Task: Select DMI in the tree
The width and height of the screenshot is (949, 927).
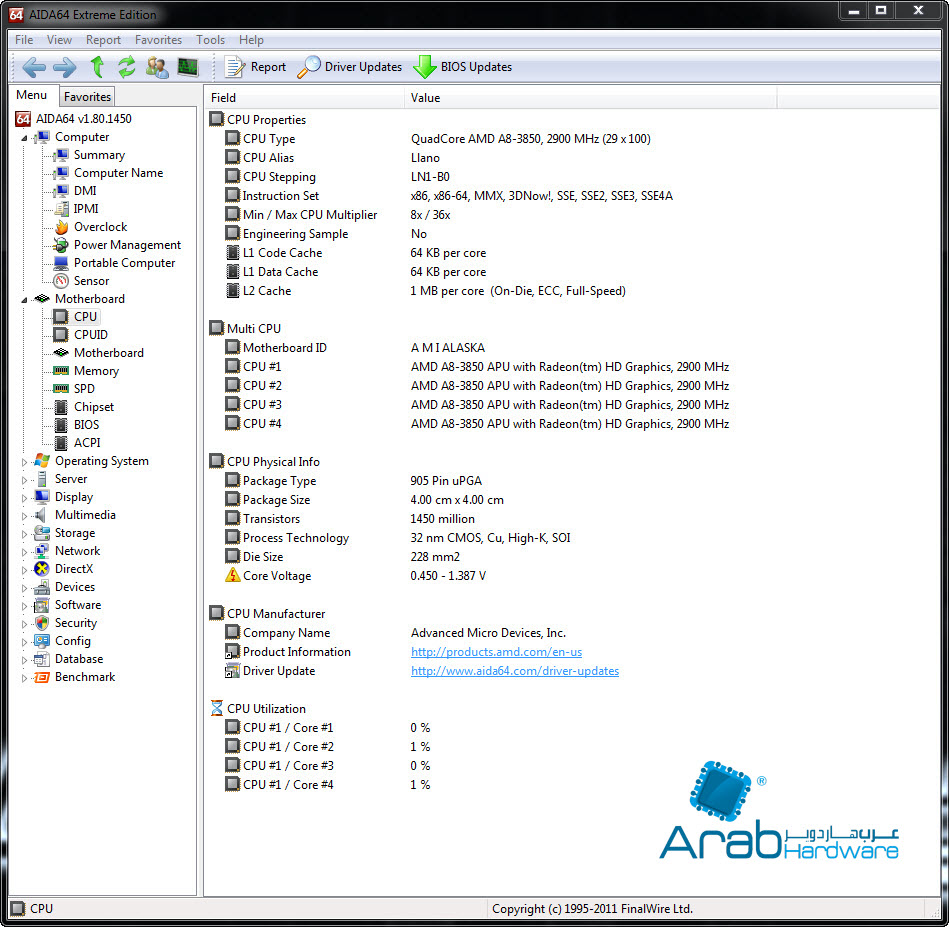Action: [85, 191]
